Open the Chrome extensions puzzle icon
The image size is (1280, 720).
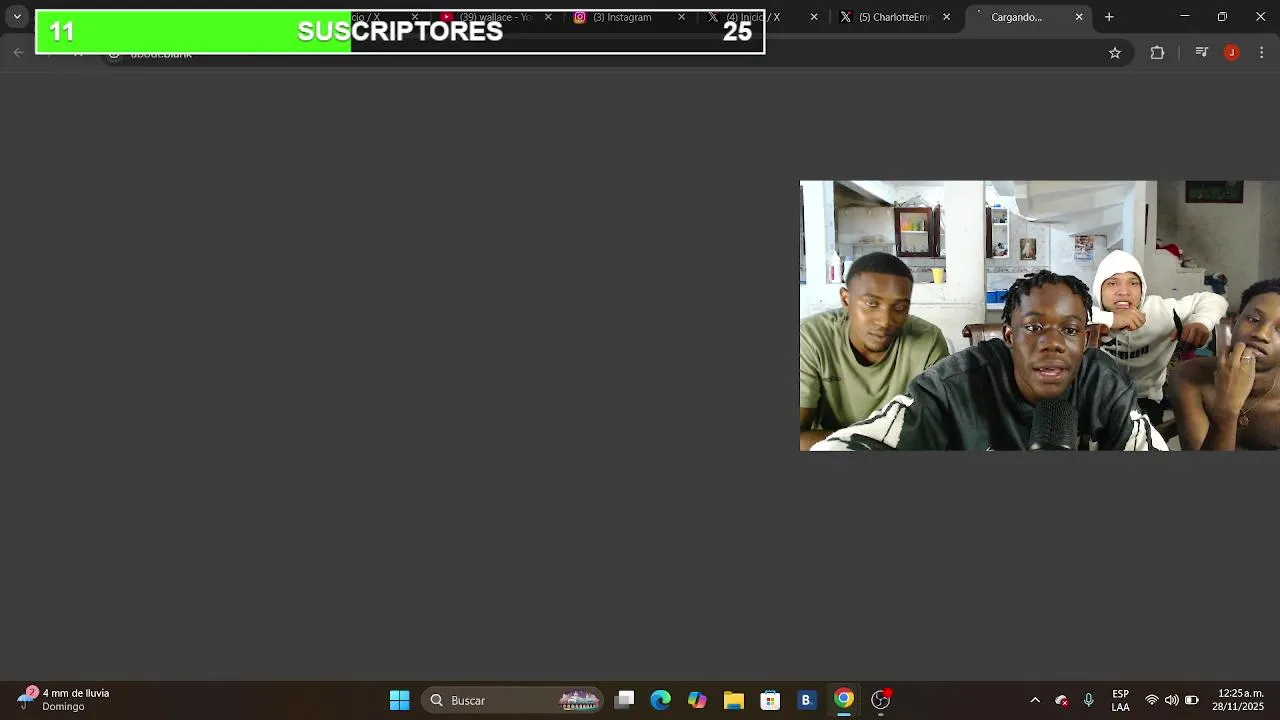(x=1158, y=53)
